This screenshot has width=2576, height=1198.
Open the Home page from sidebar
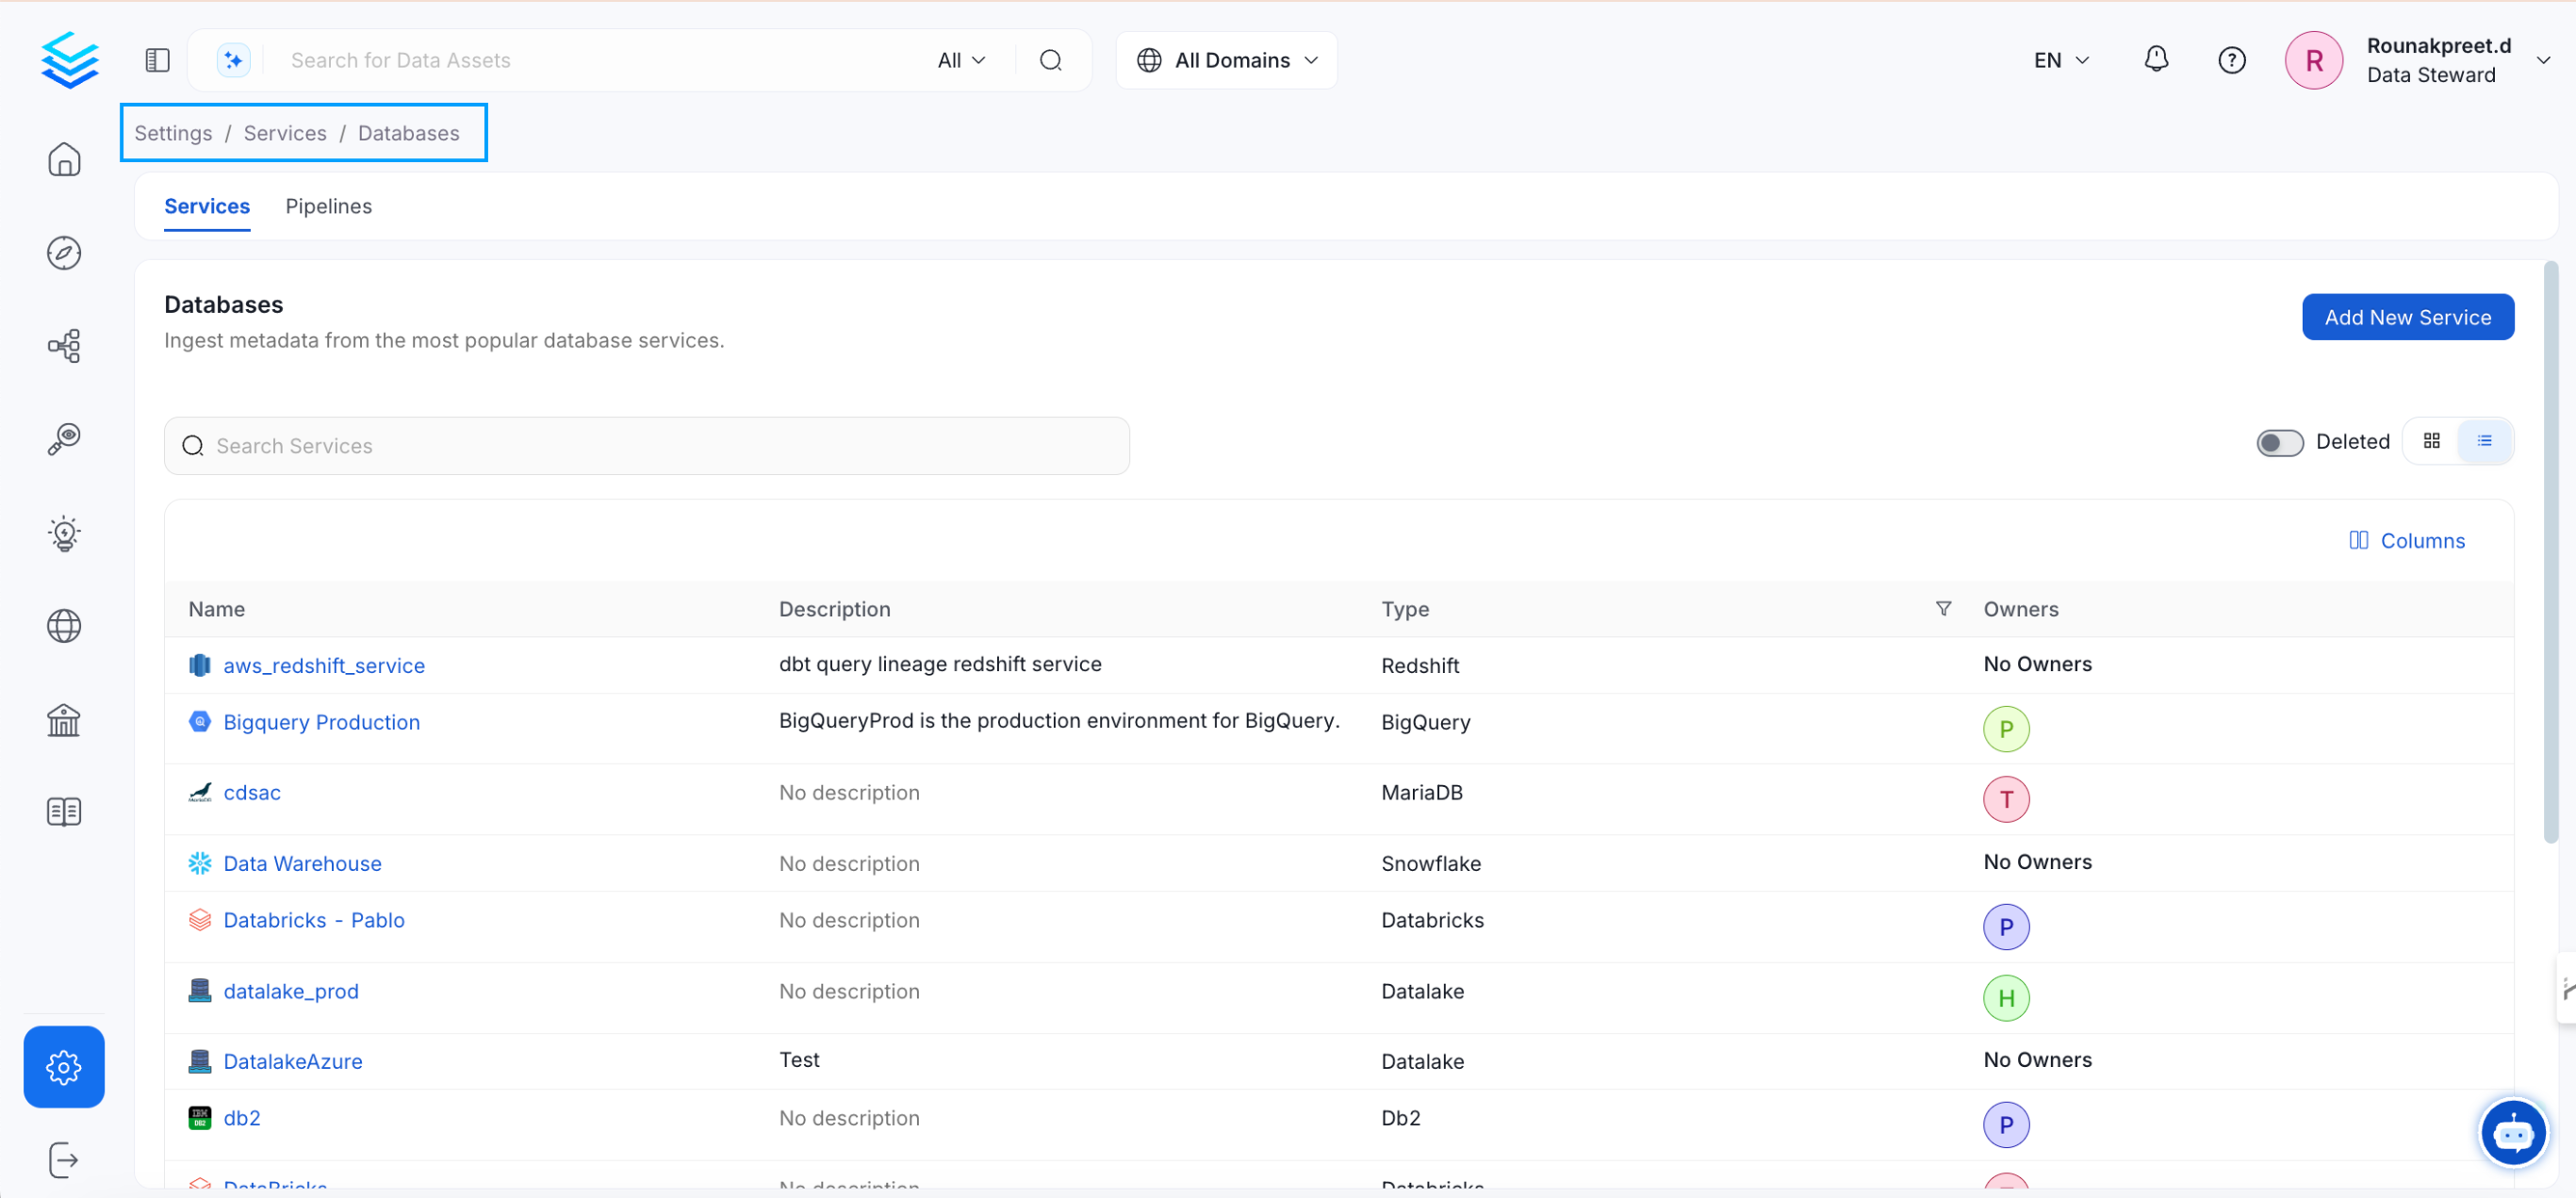[x=63, y=159]
